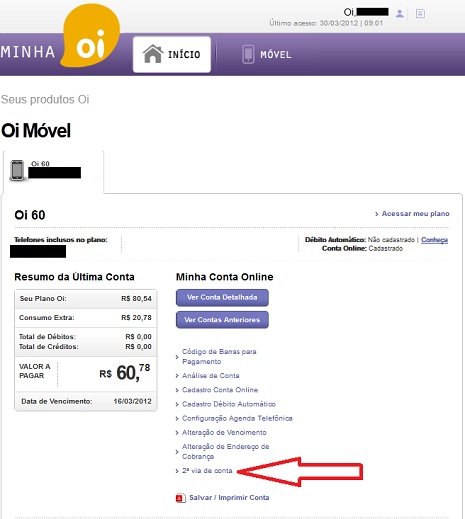Click the phone icon in Móvel tab
This screenshot has height=519, width=465.
coord(248,54)
